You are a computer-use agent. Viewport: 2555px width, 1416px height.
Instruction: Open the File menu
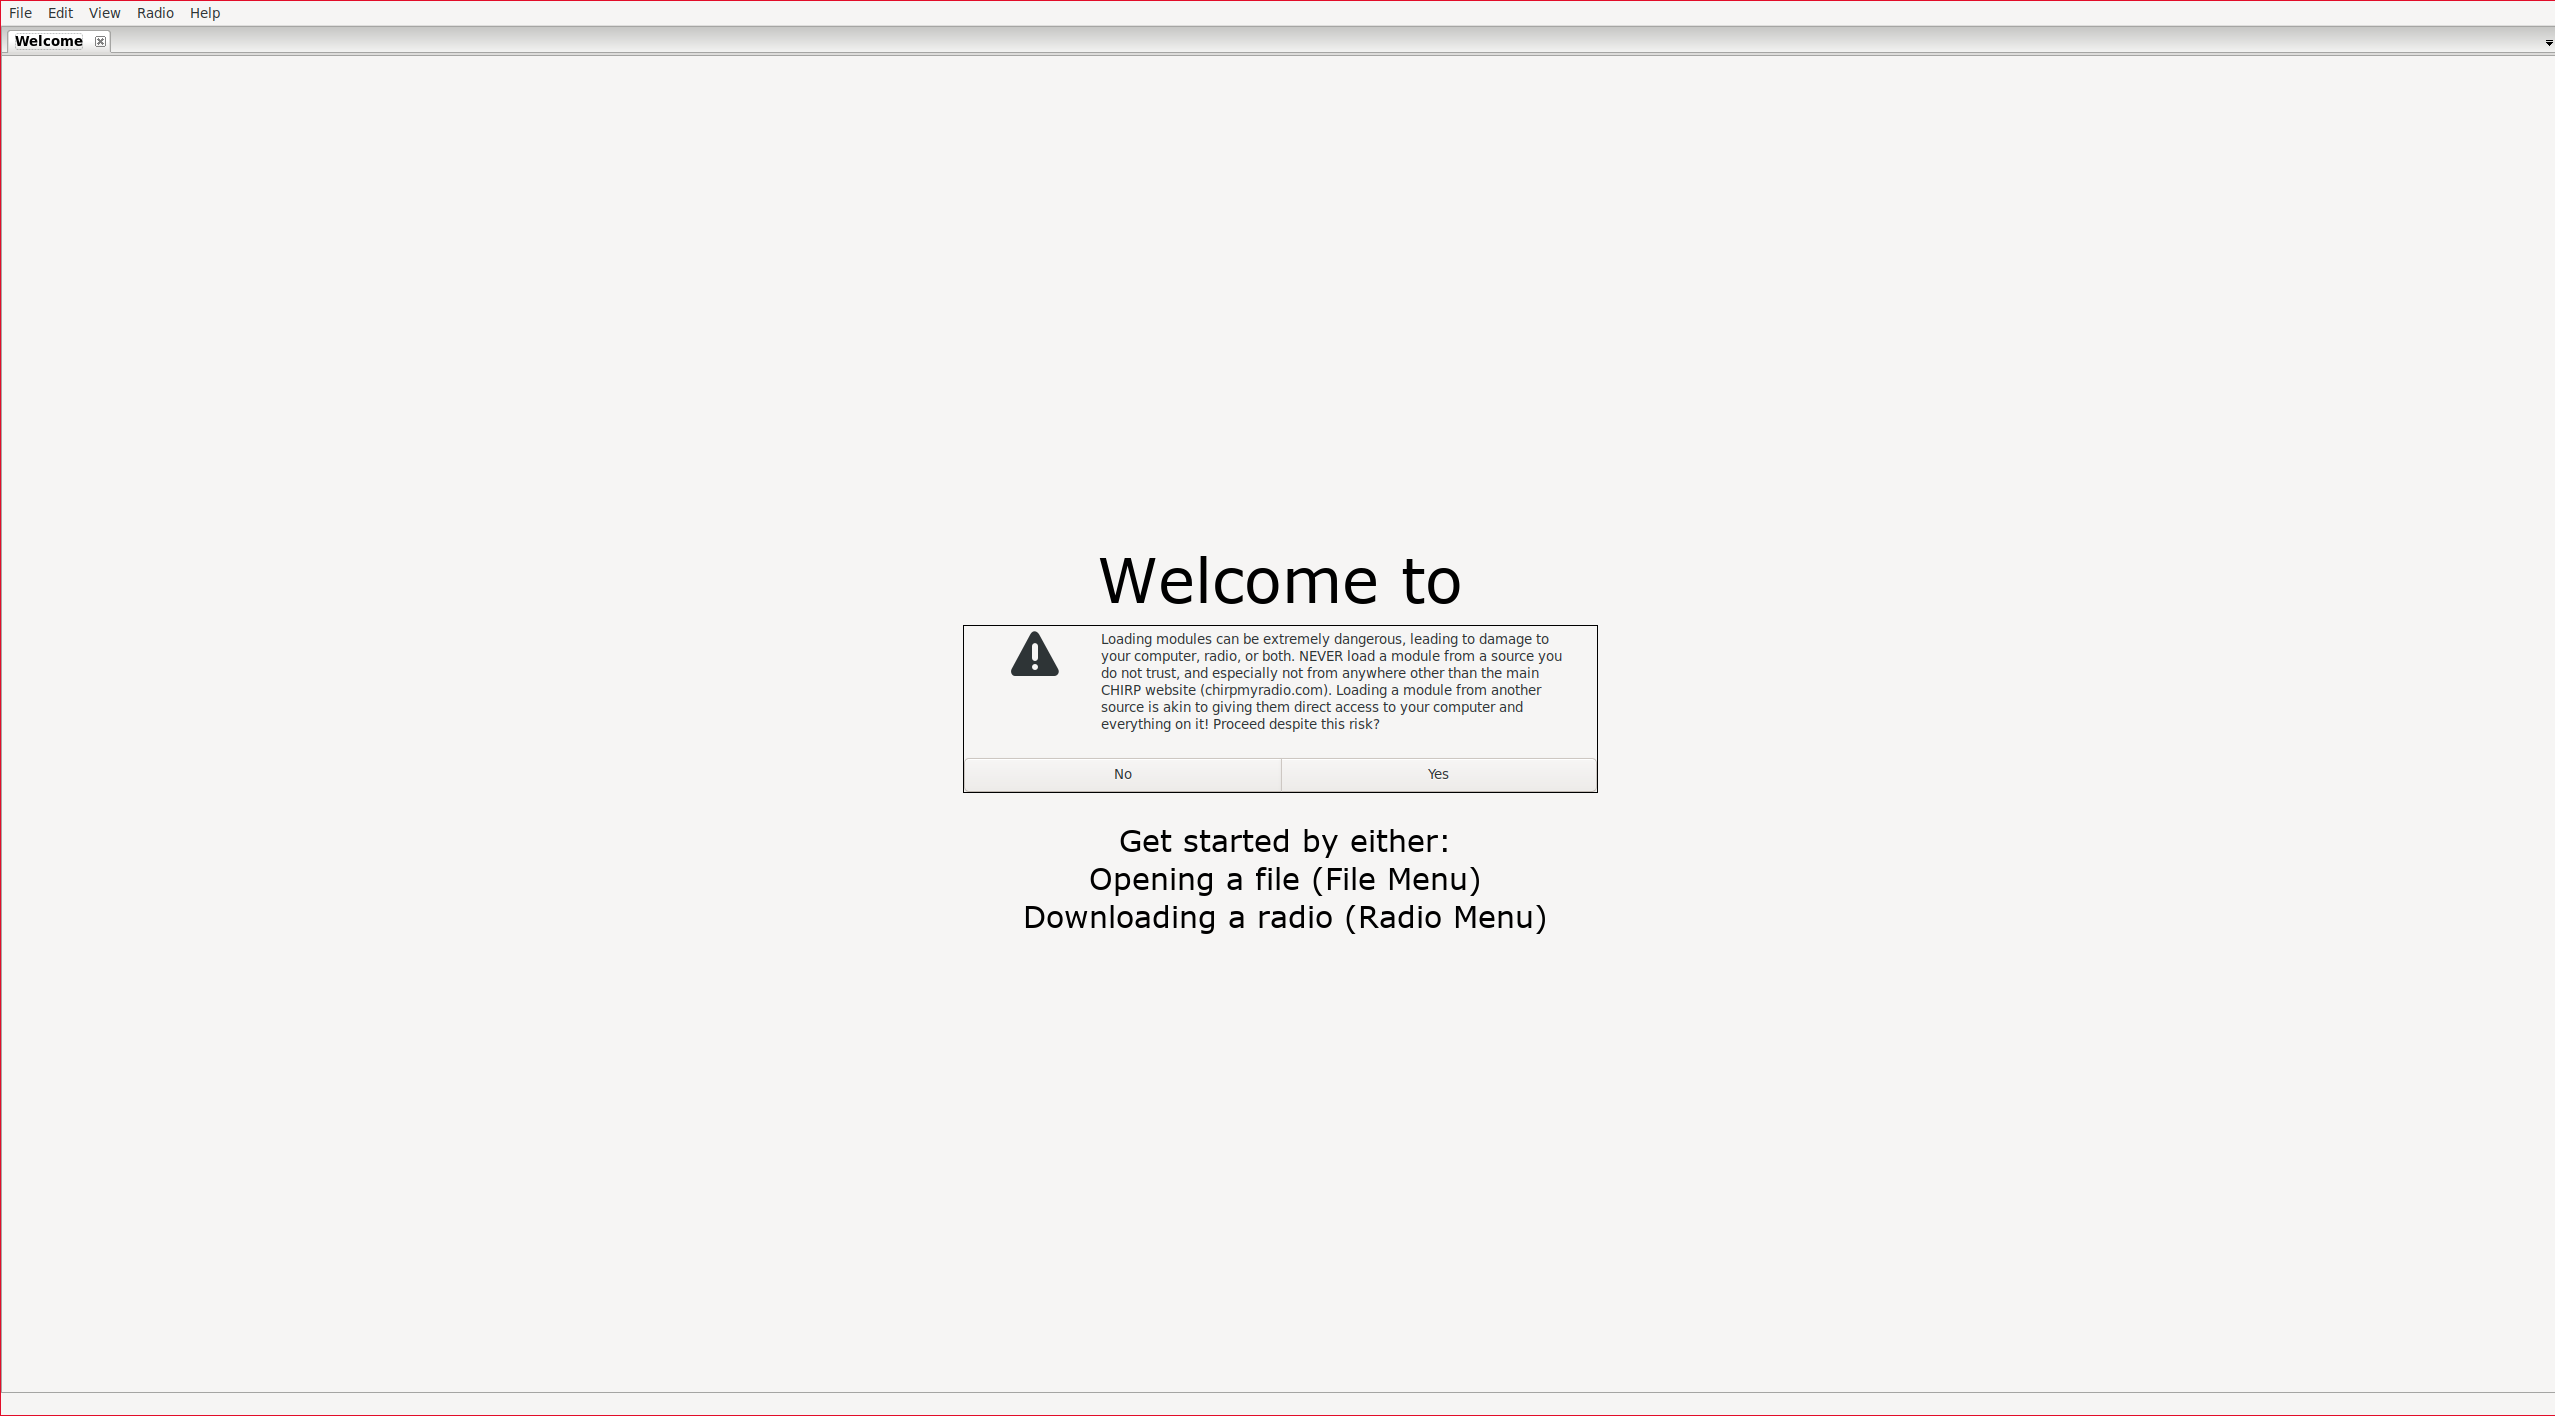pos(20,13)
